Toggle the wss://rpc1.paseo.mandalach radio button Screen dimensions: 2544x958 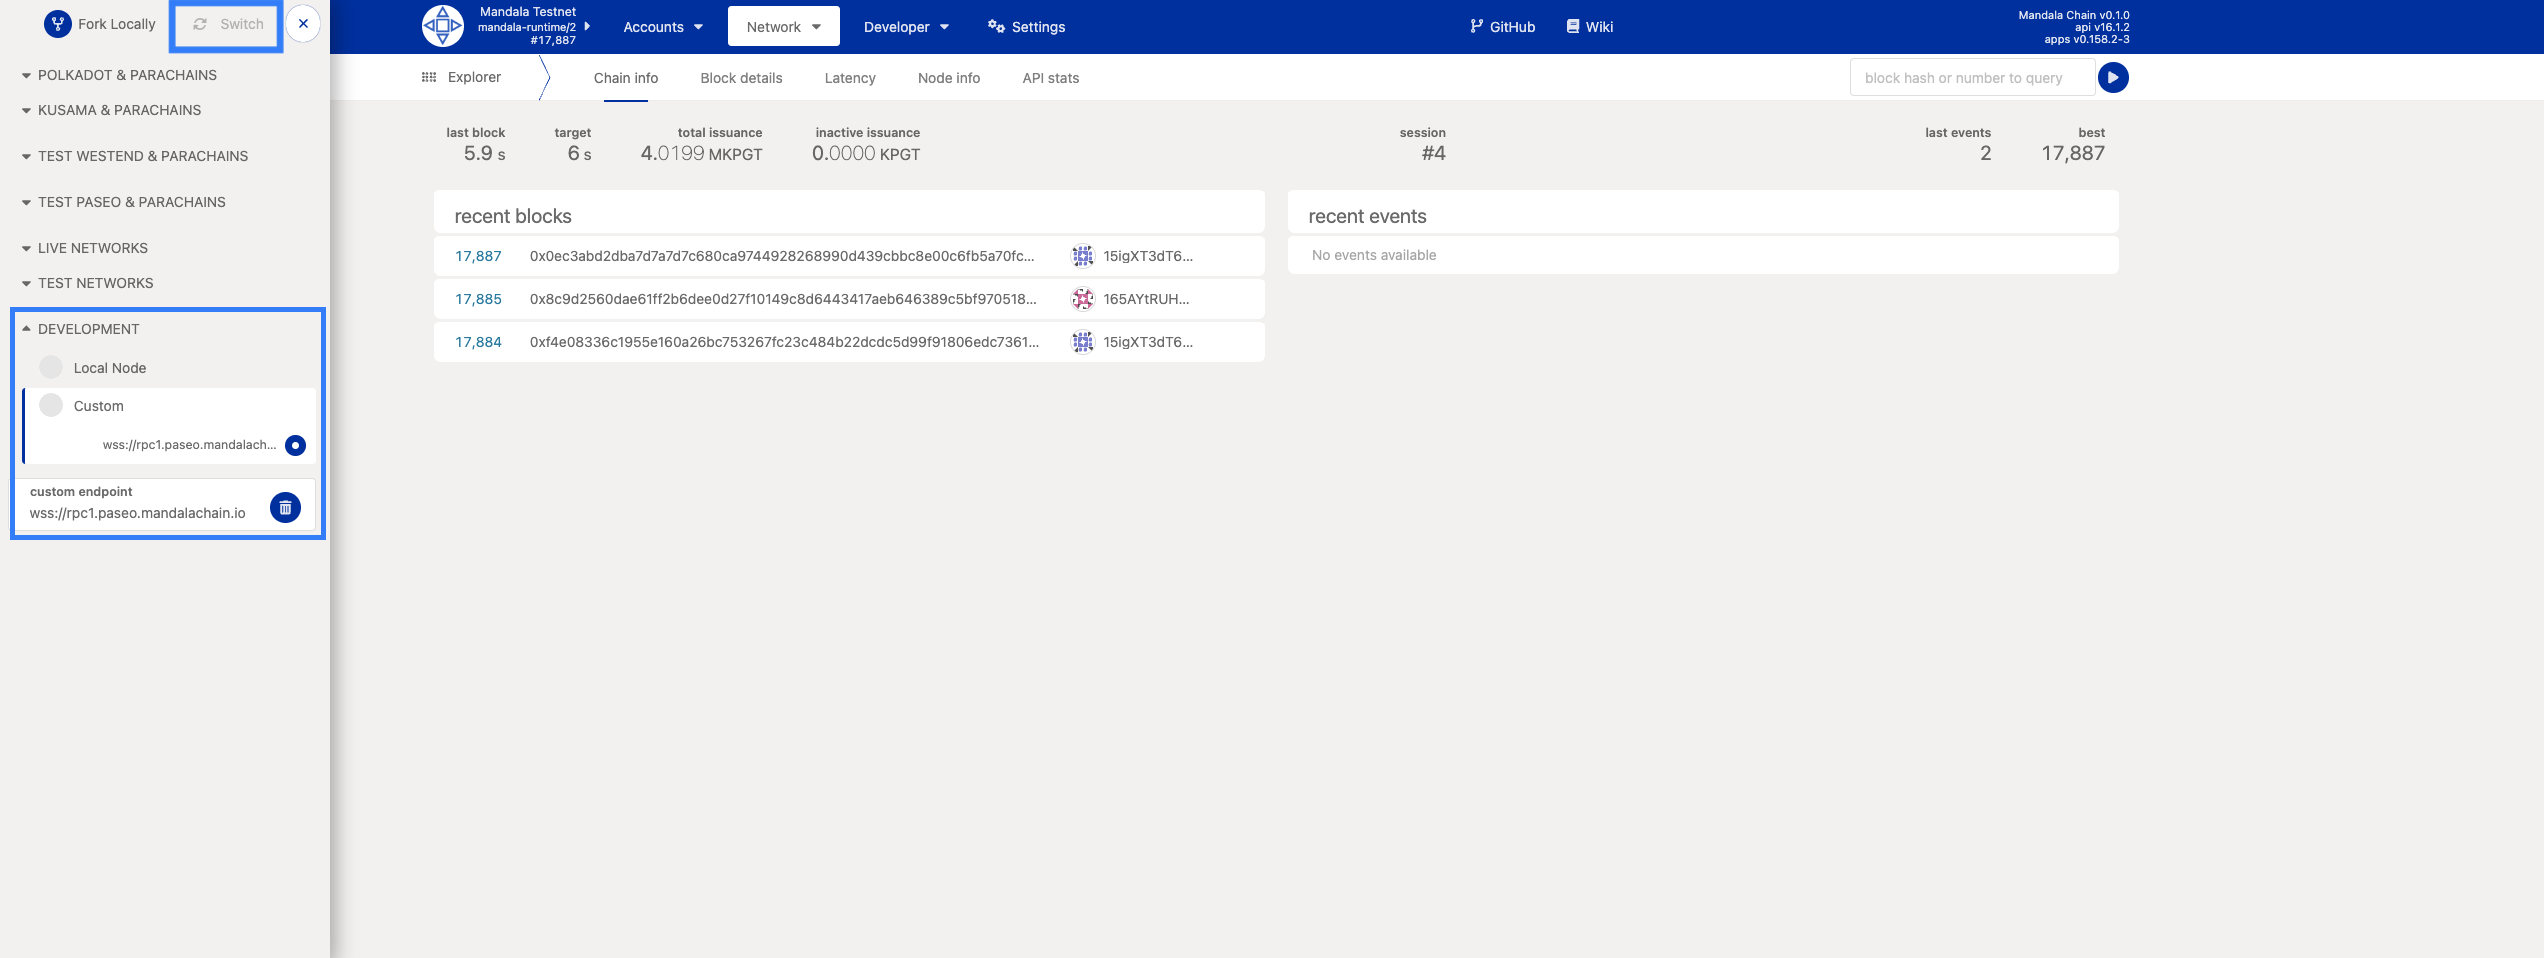click(295, 445)
